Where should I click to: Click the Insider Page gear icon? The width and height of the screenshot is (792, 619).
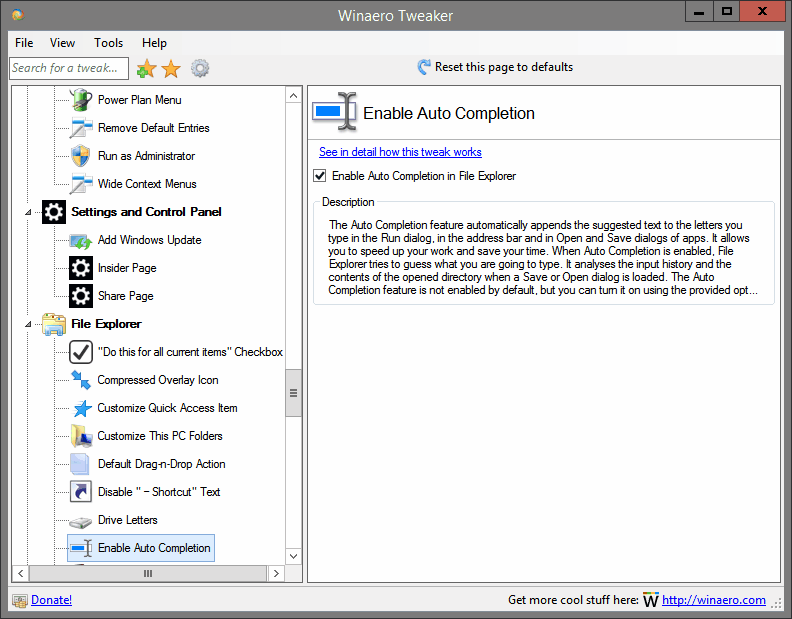(x=81, y=268)
